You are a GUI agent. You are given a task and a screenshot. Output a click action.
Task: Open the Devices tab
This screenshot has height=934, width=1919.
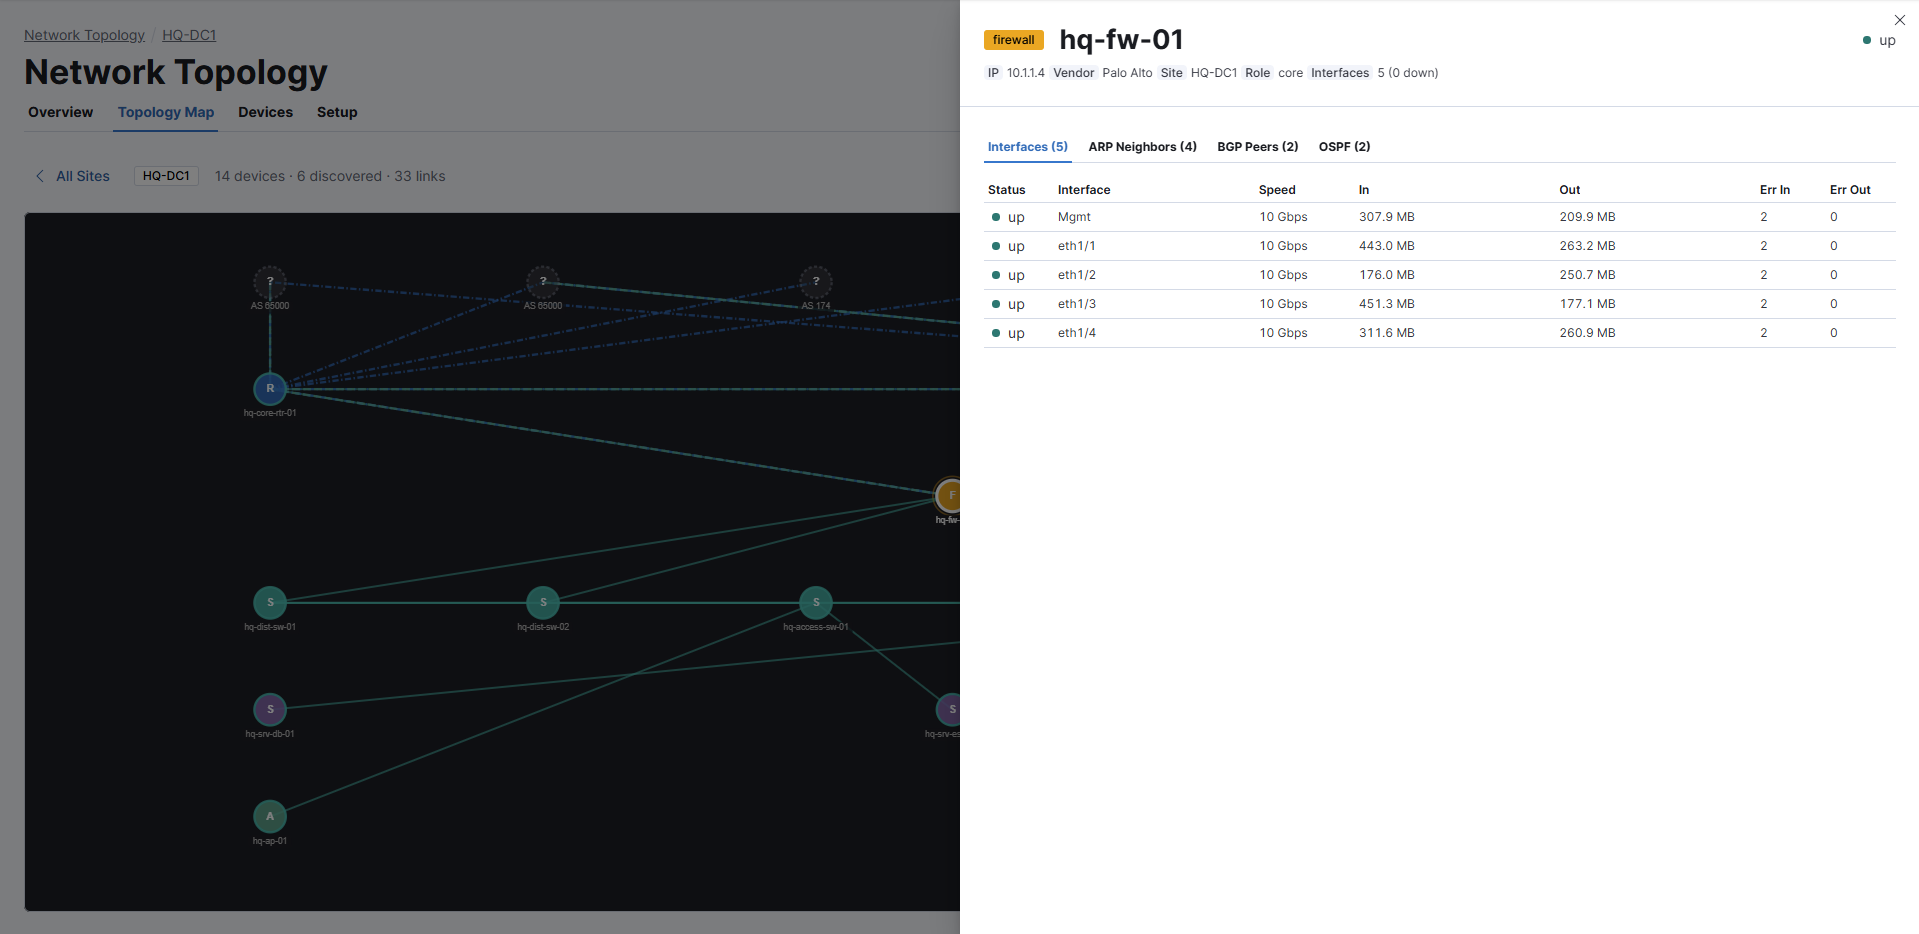[265, 112]
